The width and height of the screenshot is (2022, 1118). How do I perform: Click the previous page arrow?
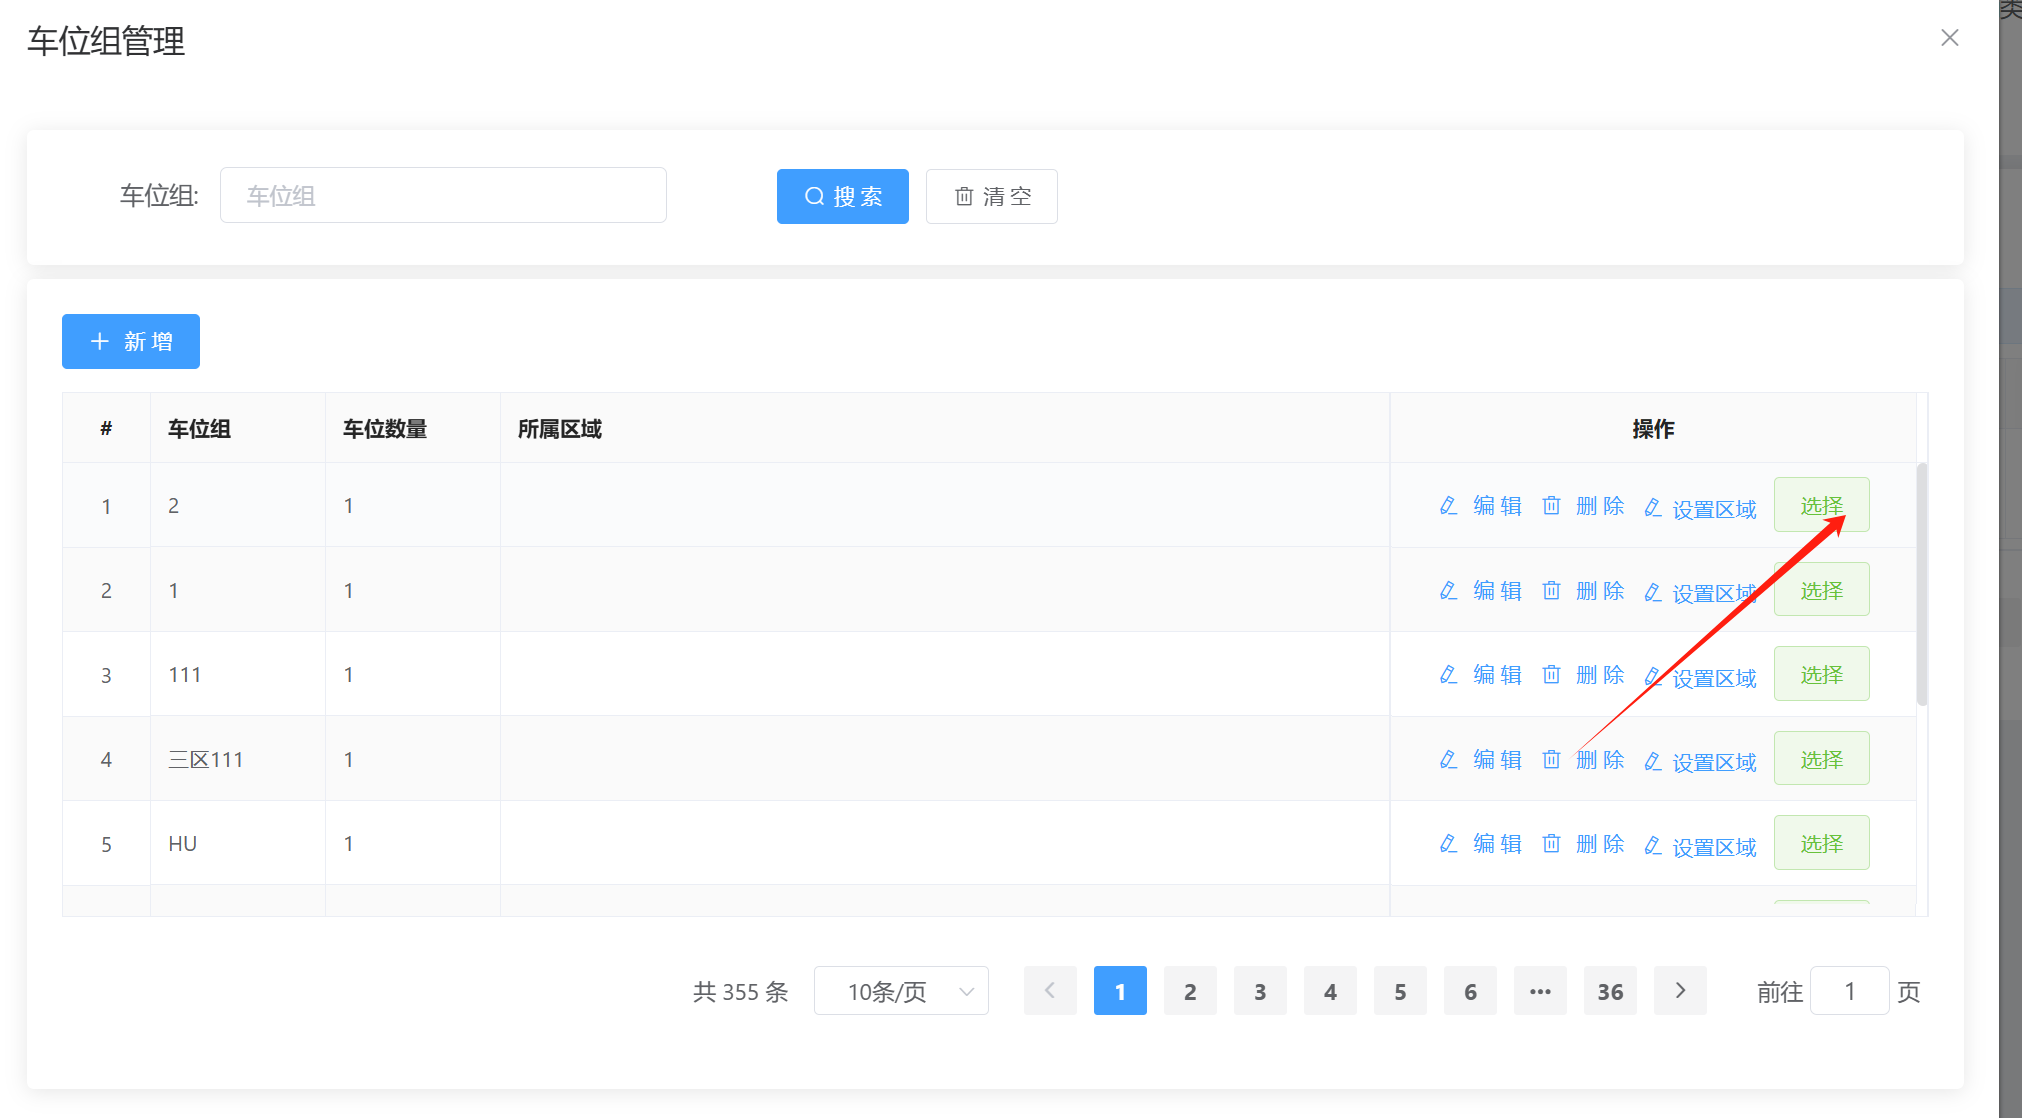tap(1050, 991)
